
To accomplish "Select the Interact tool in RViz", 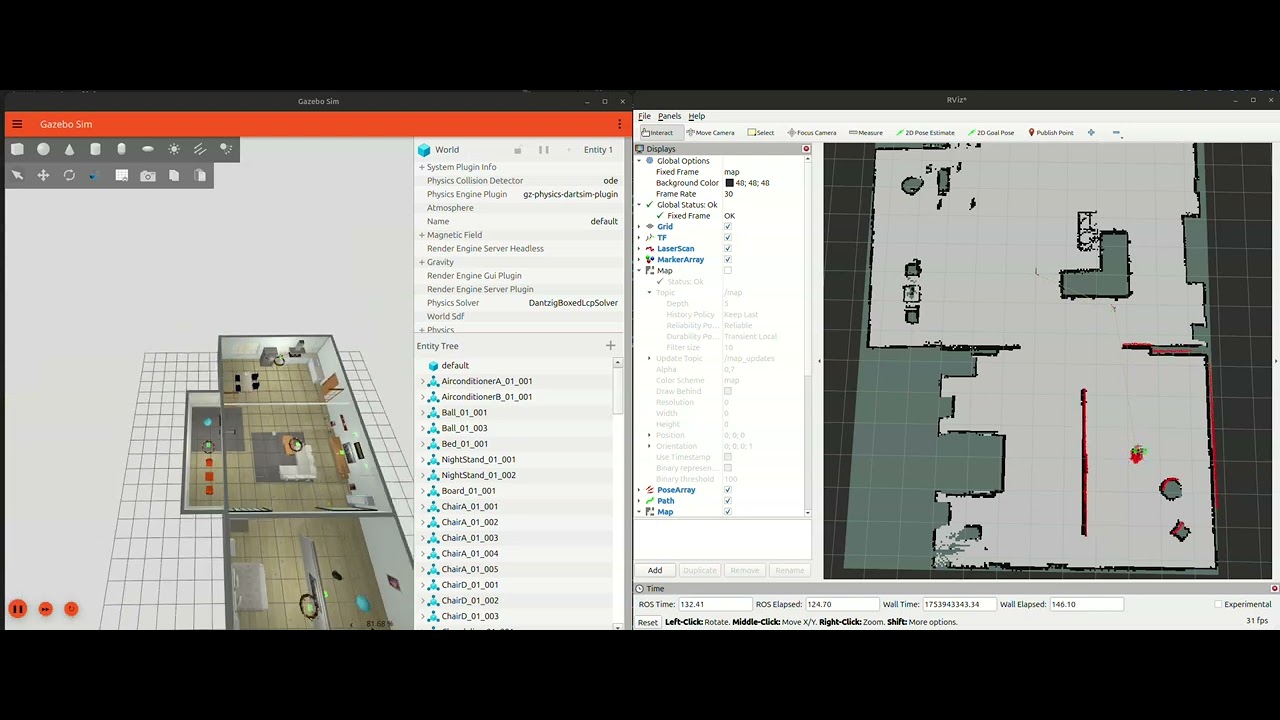I will 657,132.
